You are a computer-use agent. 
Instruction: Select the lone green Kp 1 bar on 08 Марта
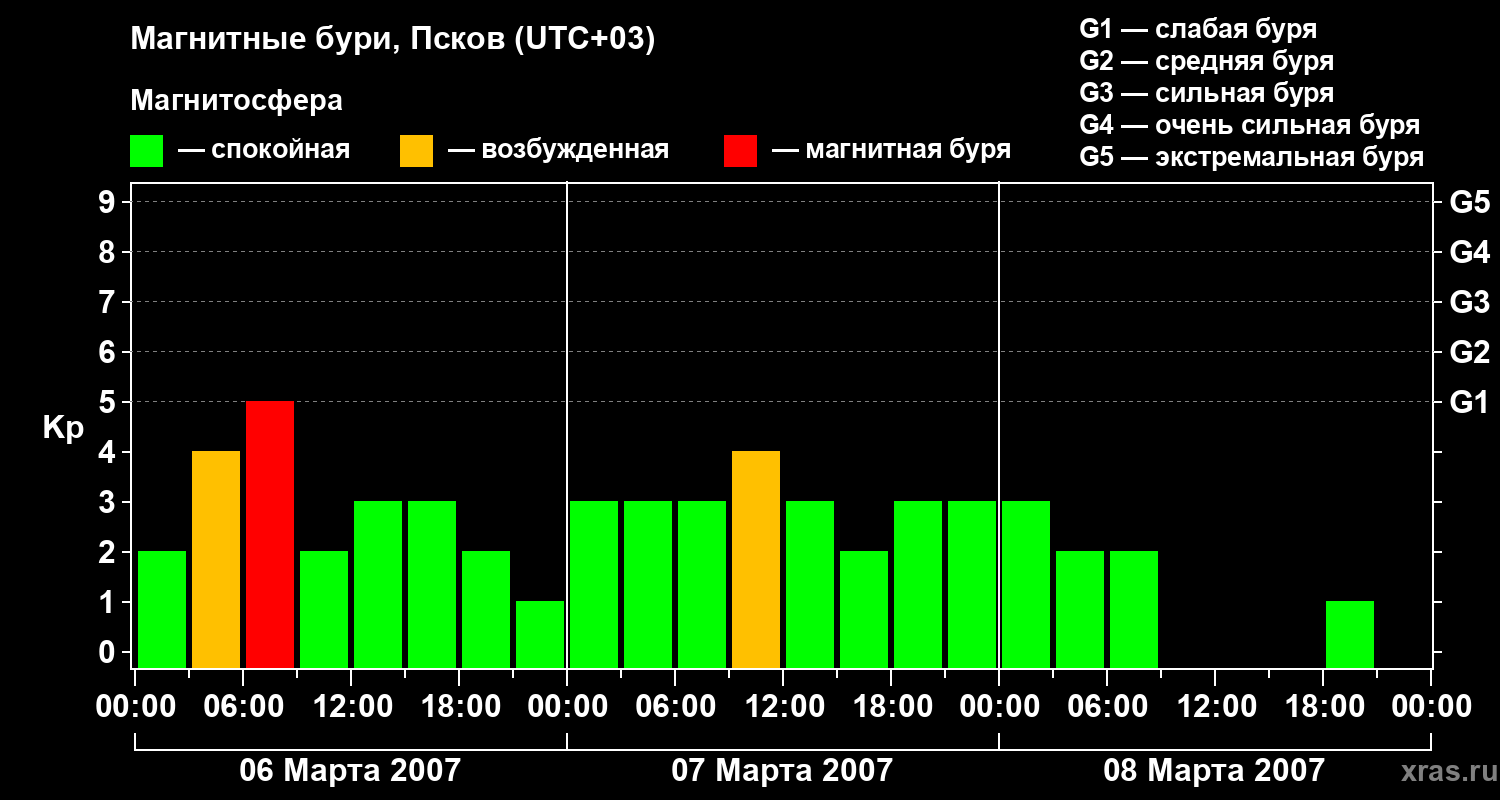pos(1350,634)
